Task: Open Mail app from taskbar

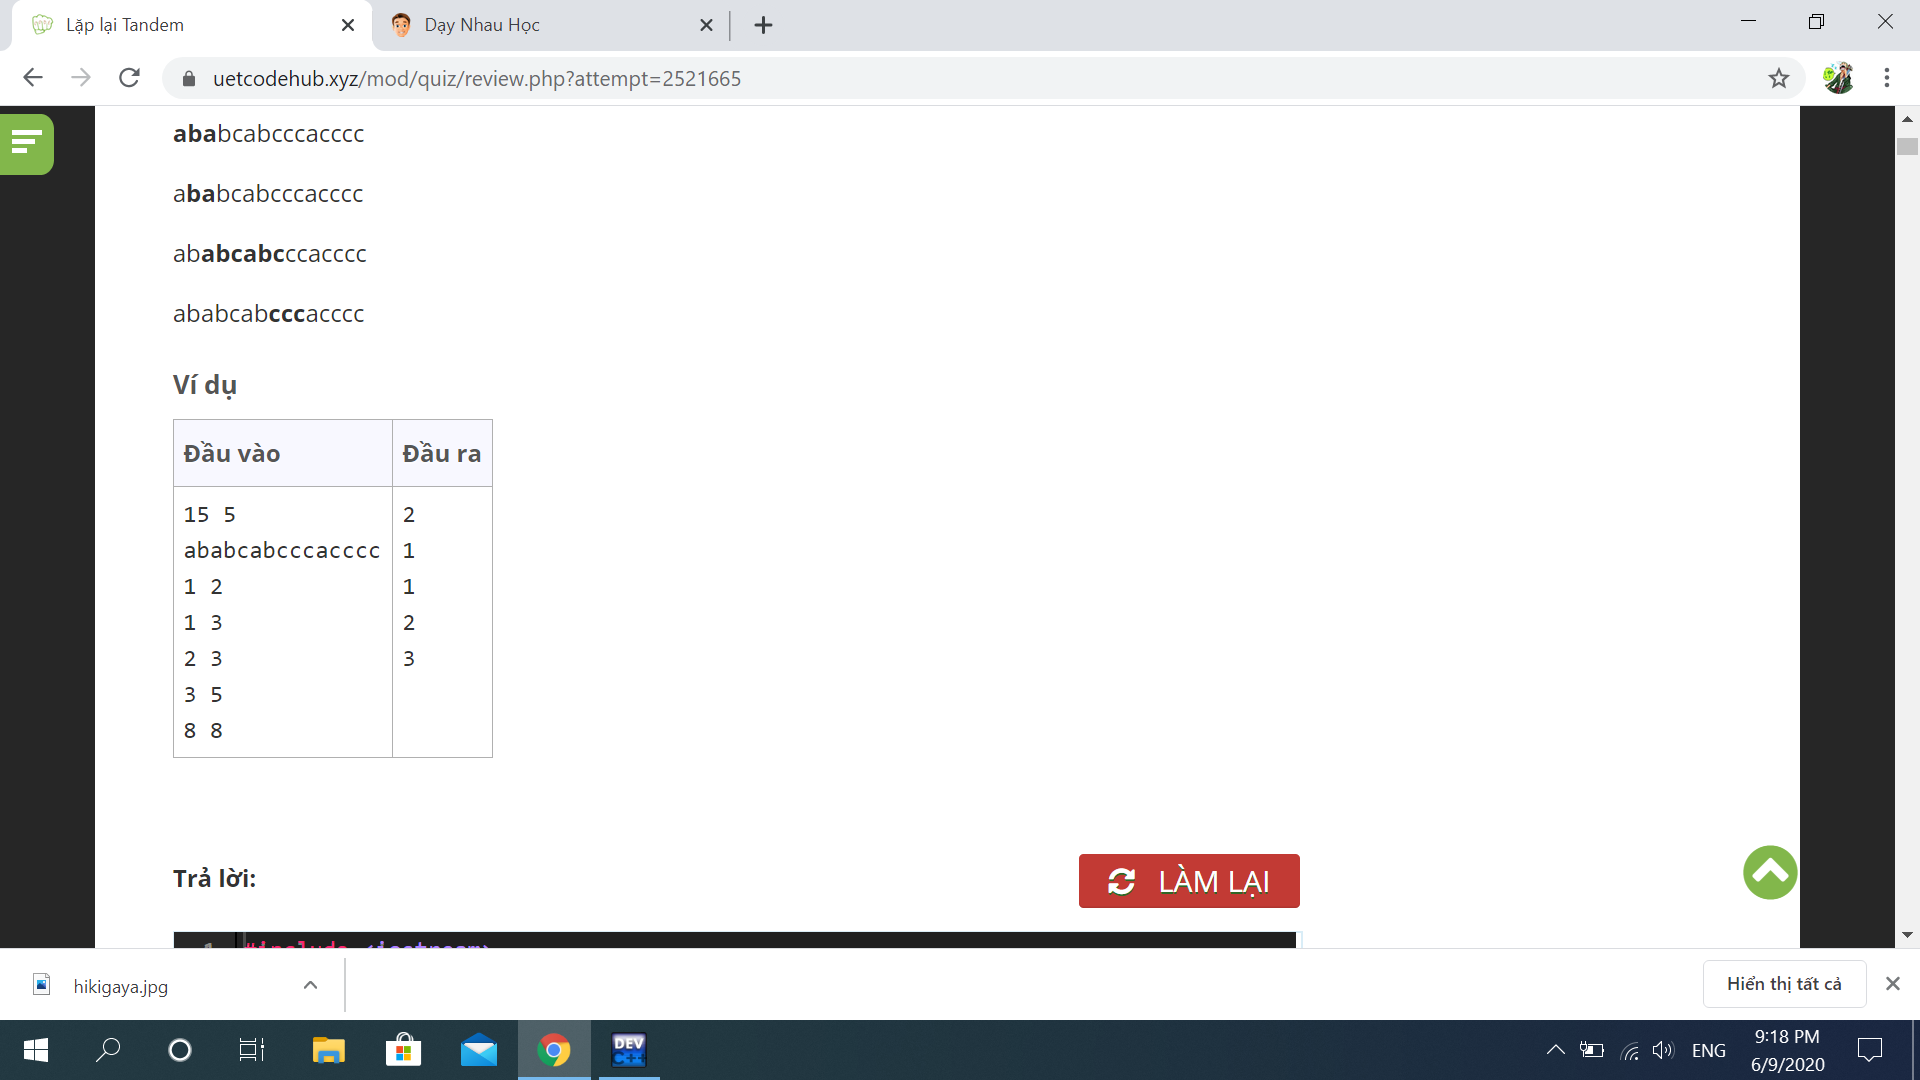Action: [478, 1050]
